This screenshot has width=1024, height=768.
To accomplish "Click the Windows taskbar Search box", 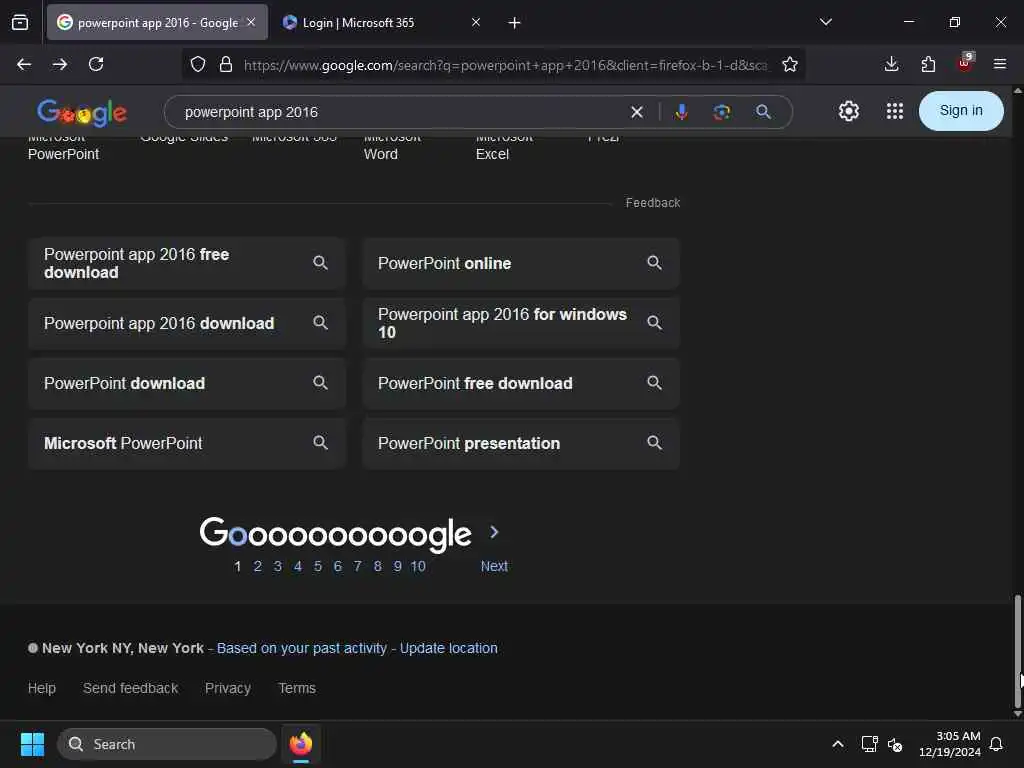I will pos(167,744).
